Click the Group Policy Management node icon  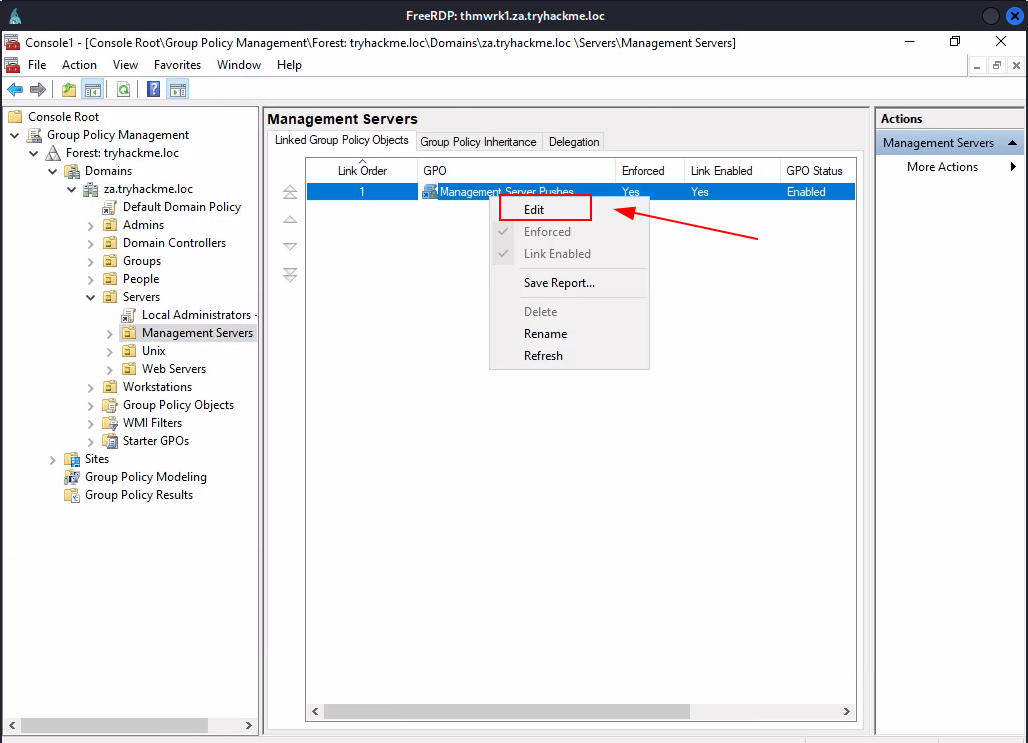[x=34, y=135]
